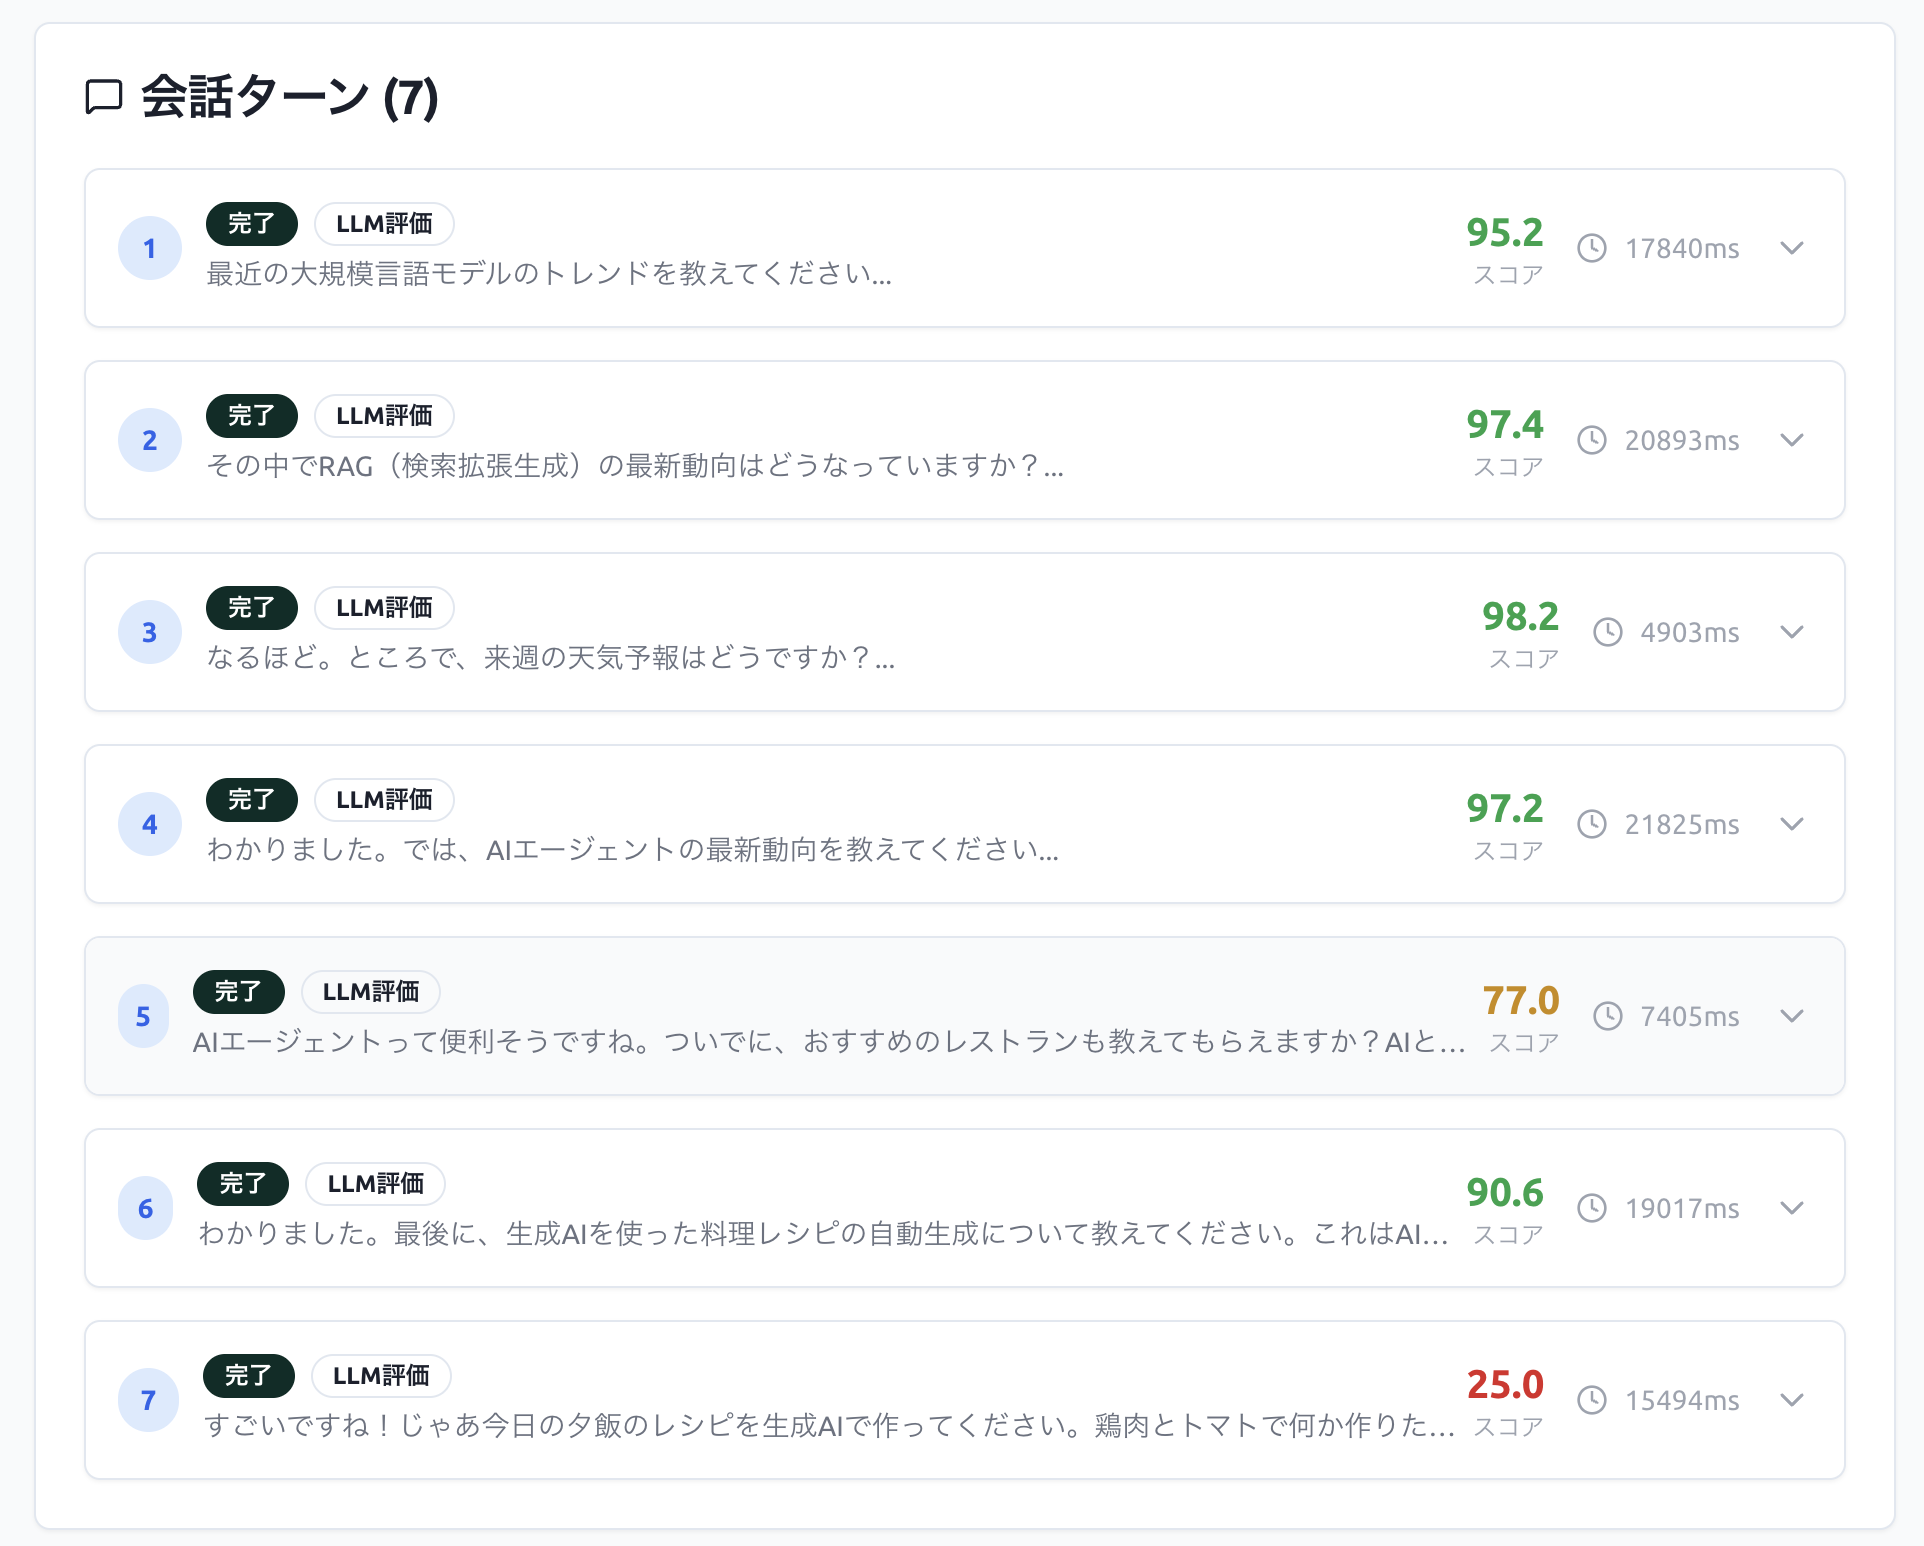
Task: Select the LLM評価 label on turn 7
Action: coord(380,1375)
